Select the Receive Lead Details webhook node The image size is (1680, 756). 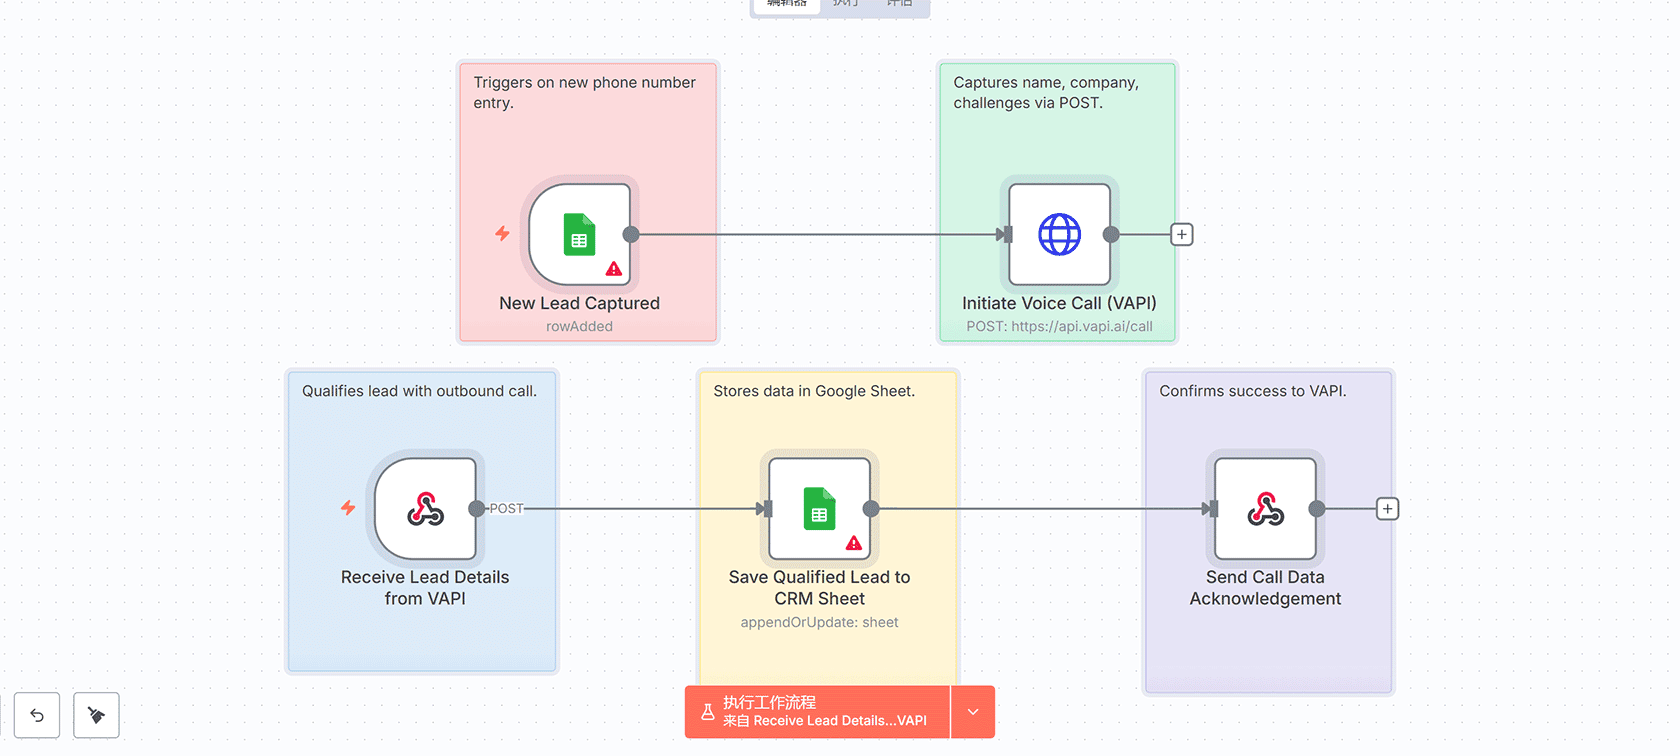(x=425, y=509)
